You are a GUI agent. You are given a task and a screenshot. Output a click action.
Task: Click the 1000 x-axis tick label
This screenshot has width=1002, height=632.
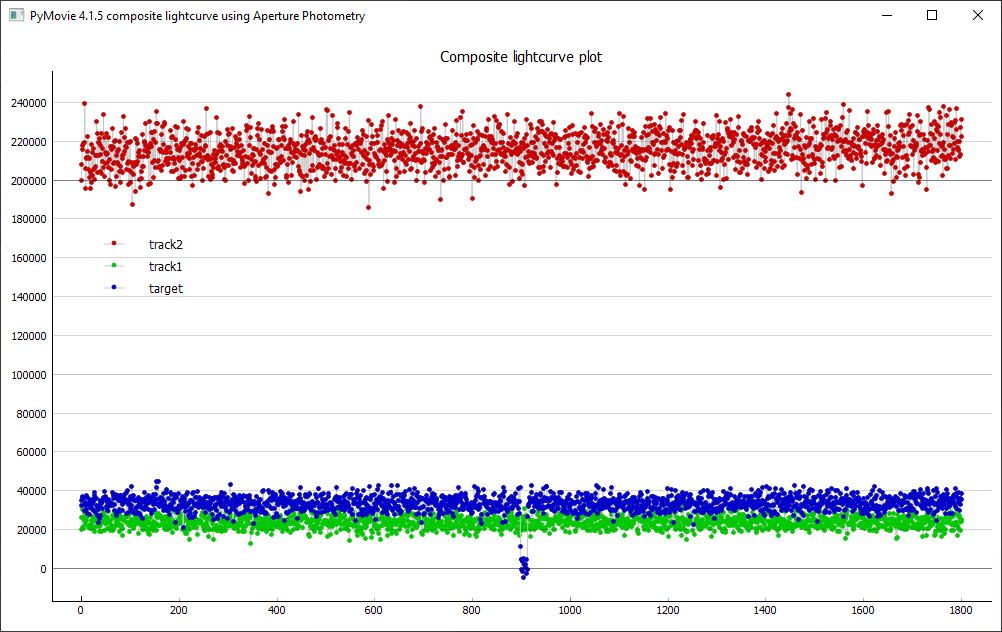pos(570,609)
